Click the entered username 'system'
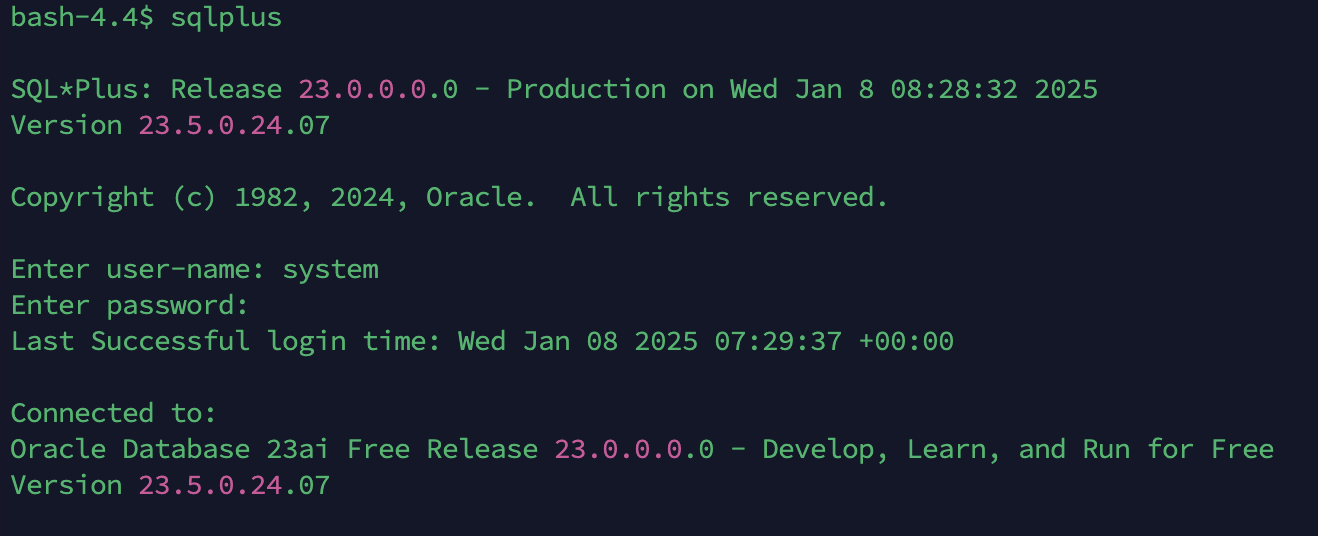The height and width of the screenshot is (536, 1318). click(330, 270)
